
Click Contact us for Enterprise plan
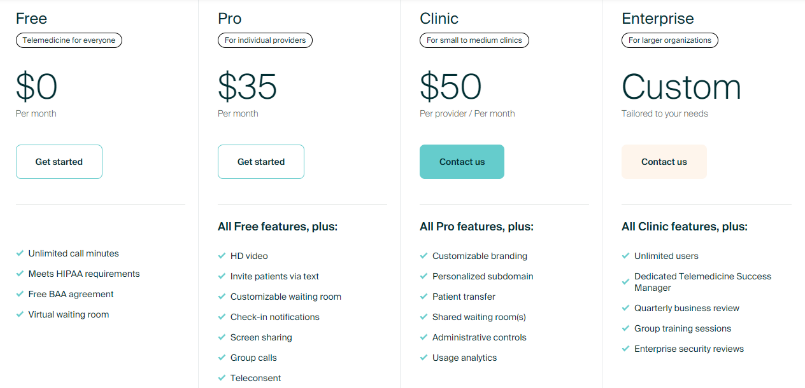coord(664,162)
